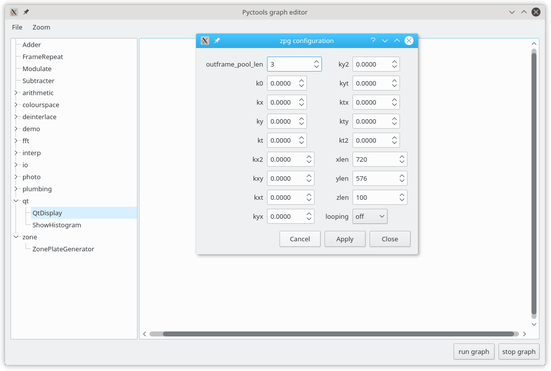Click the help question mark in the dialog title bar
This screenshot has width=551, height=371.
coord(373,41)
